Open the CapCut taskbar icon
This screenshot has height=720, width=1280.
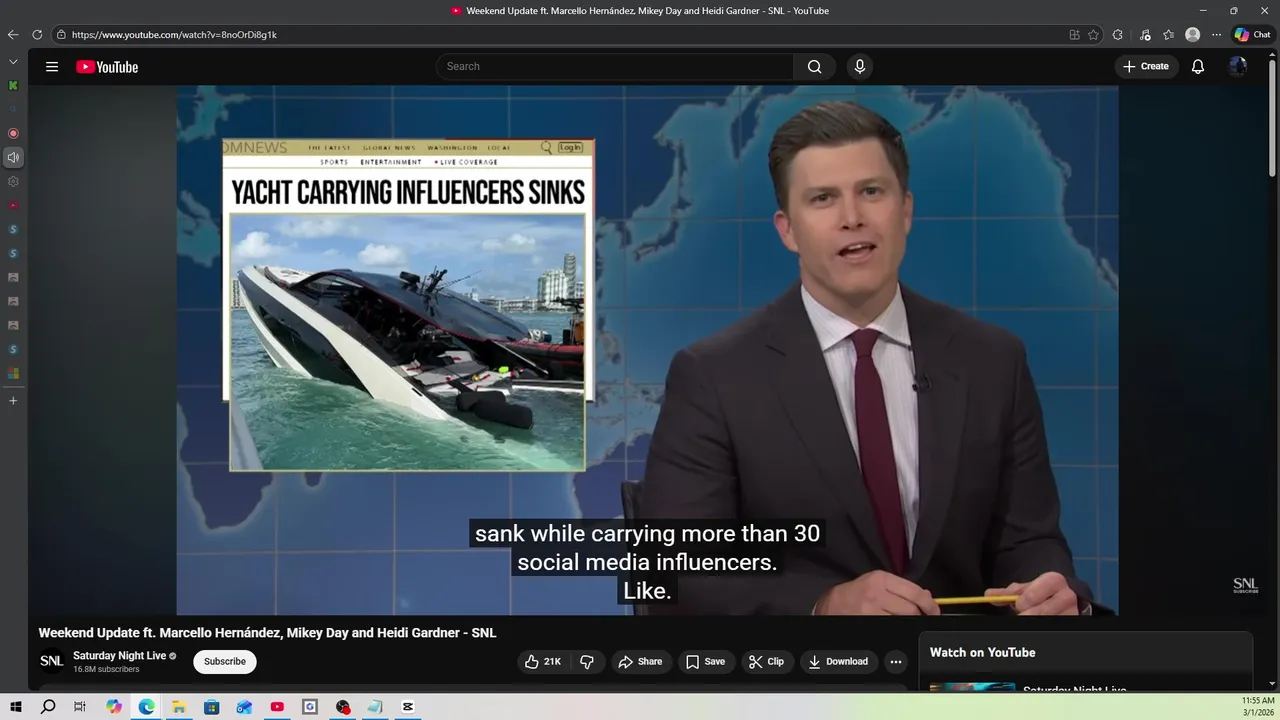tap(408, 707)
